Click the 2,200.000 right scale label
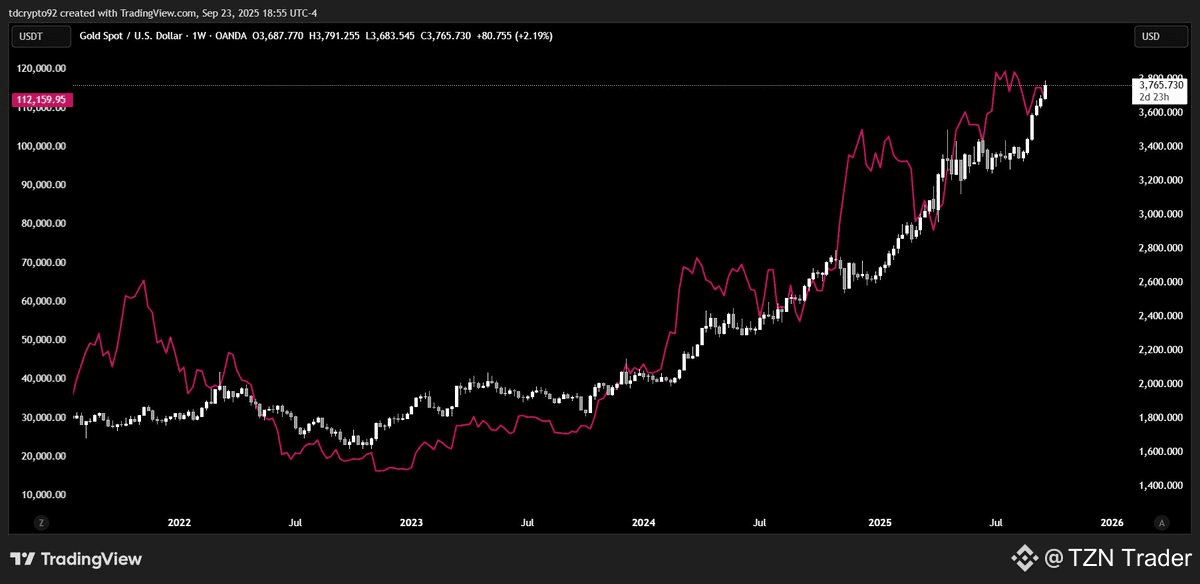Screen dimensions: 1200x584 [x=1161, y=351]
